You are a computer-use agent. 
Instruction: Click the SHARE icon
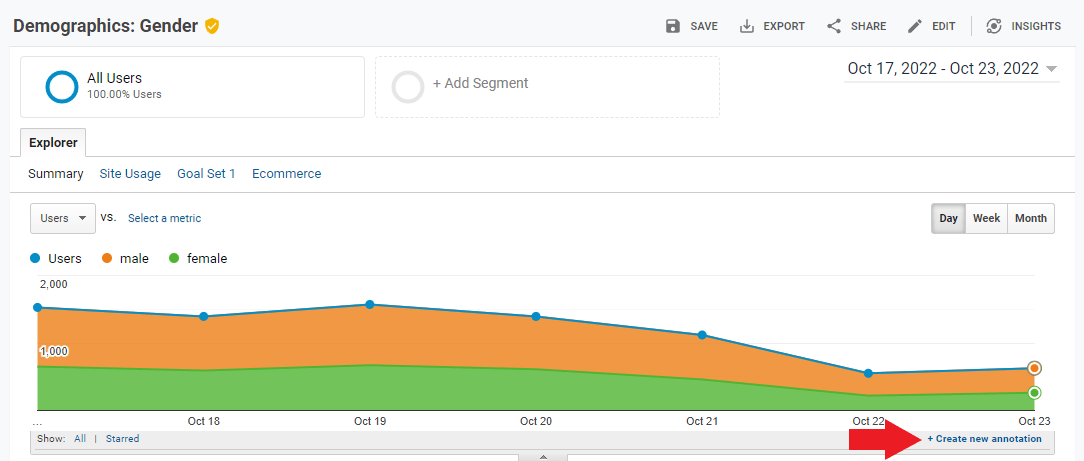pyautogui.click(x=834, y=26)
